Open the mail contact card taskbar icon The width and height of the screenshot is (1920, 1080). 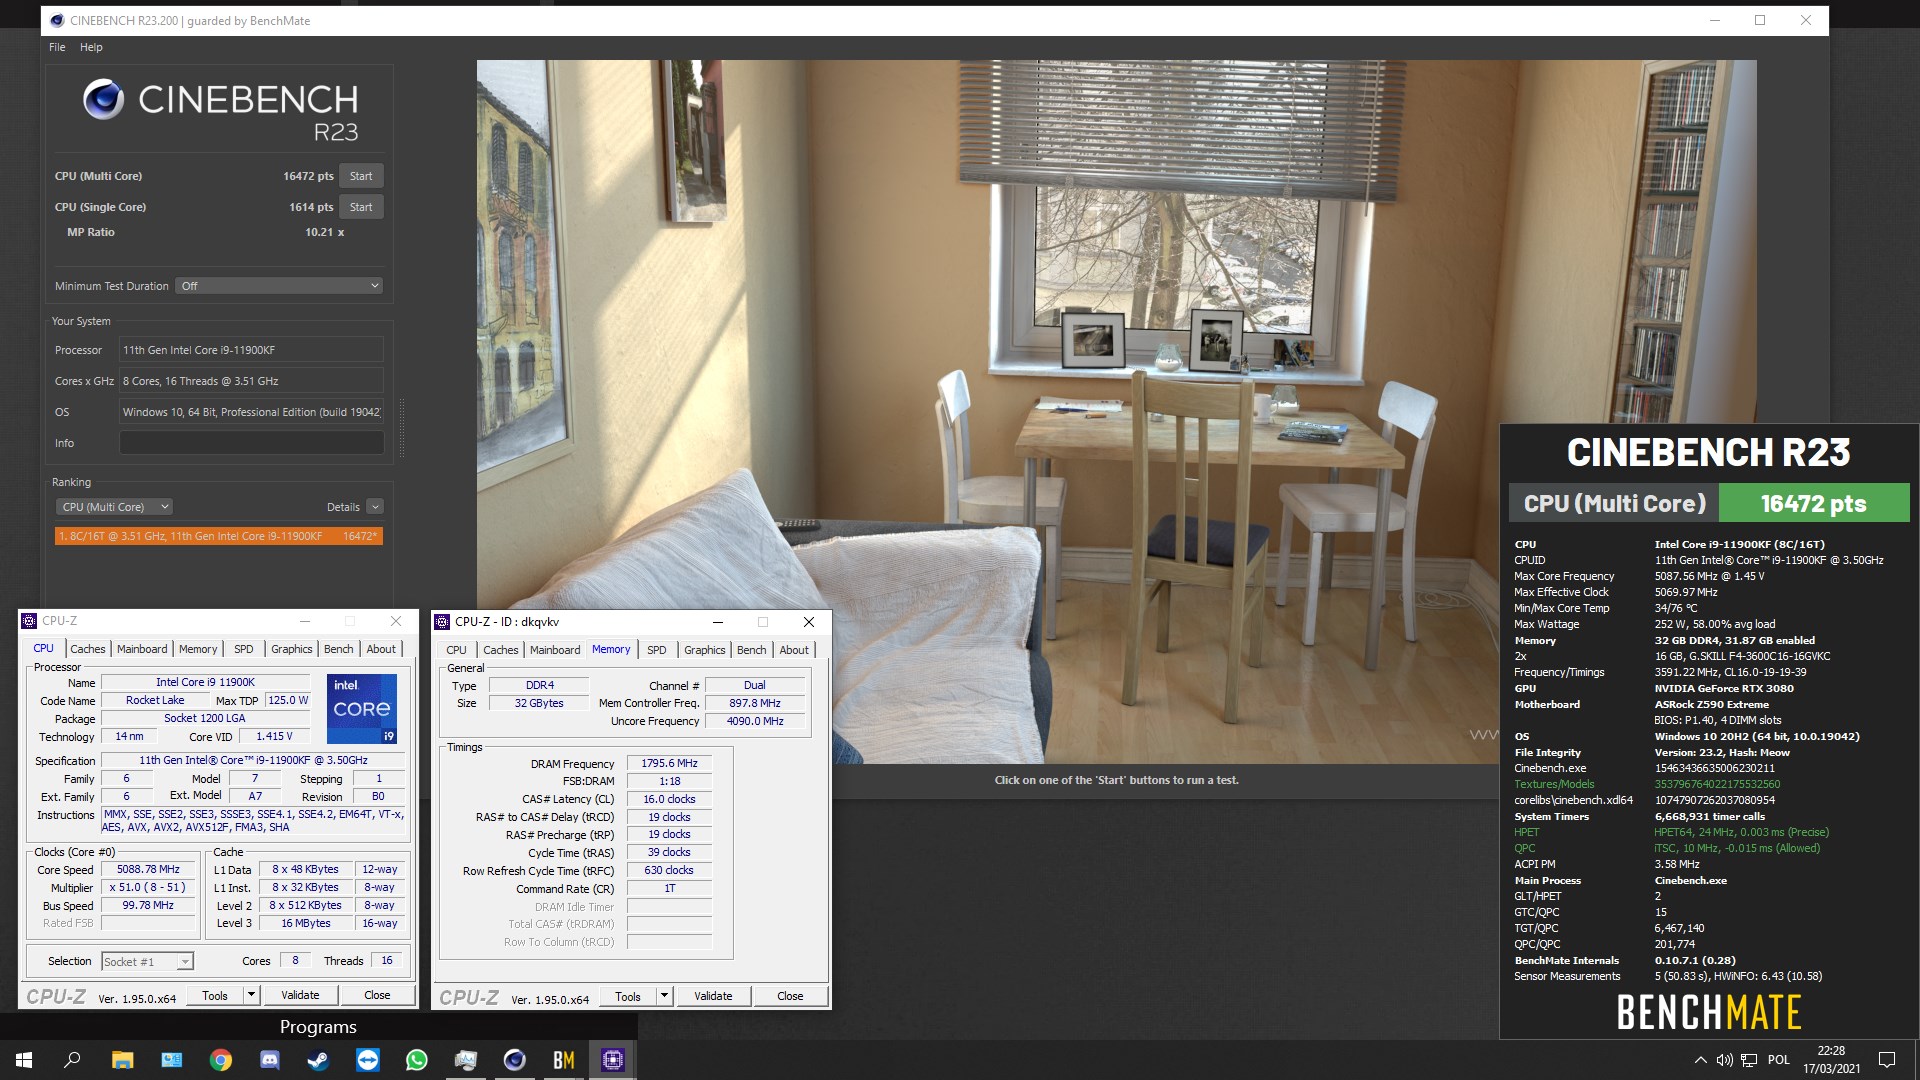pos(171,1060)
